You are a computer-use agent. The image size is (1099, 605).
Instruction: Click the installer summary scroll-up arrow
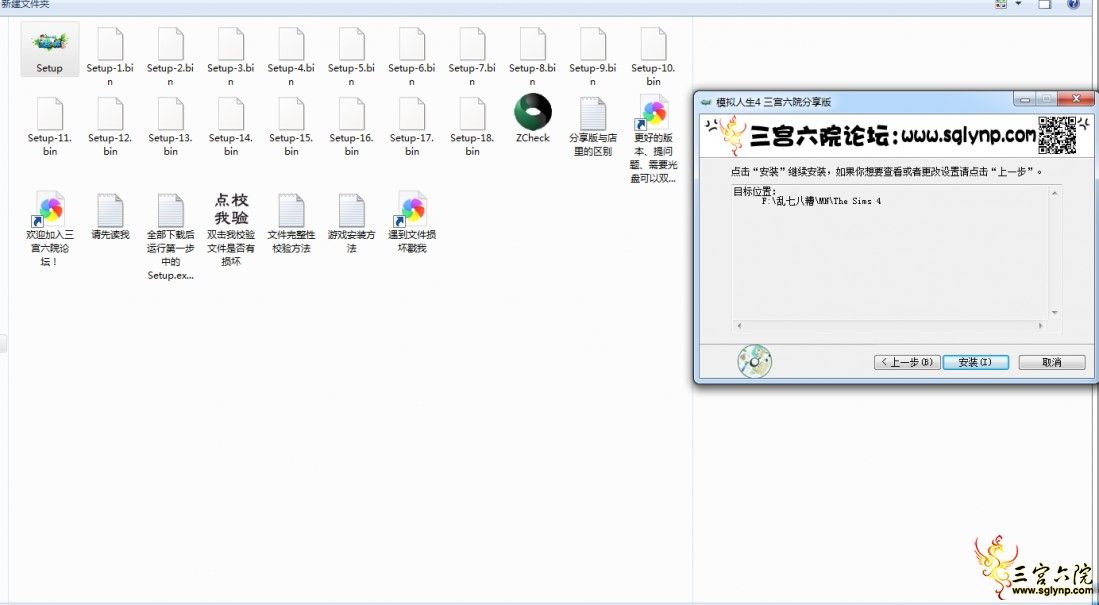[x=1055, y=193]
